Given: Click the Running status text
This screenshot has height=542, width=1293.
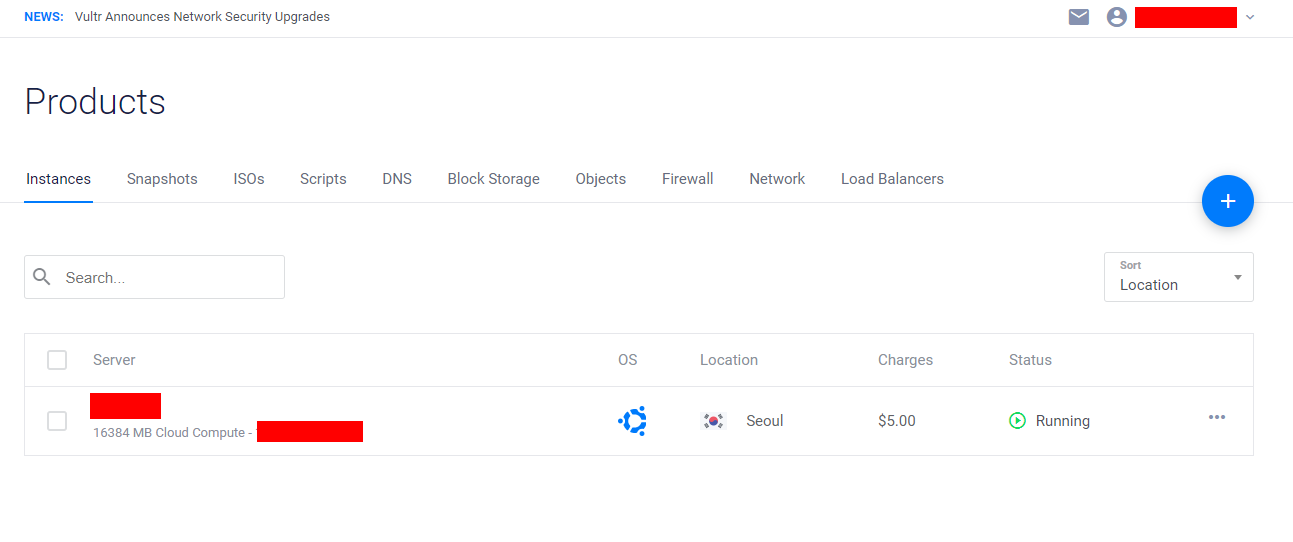Looking at the screenshot, I should click(x=1063, y=421).
